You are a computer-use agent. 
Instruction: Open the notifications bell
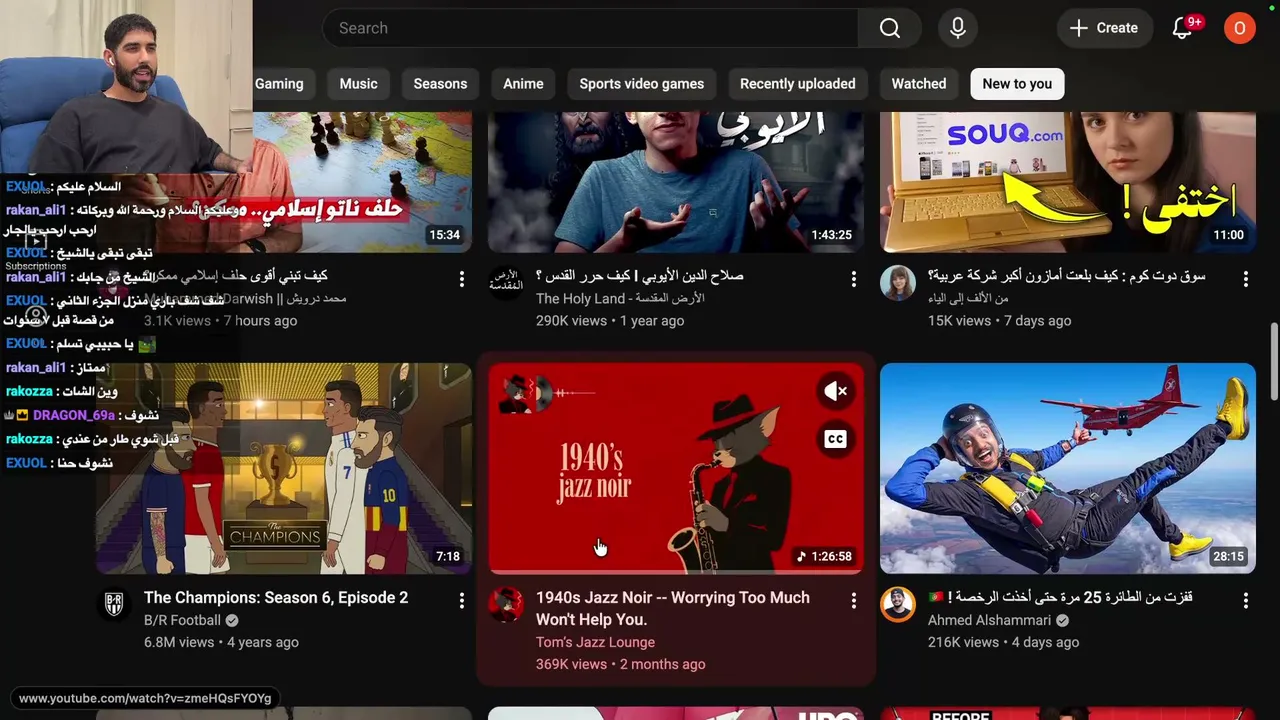point(1183,28)
